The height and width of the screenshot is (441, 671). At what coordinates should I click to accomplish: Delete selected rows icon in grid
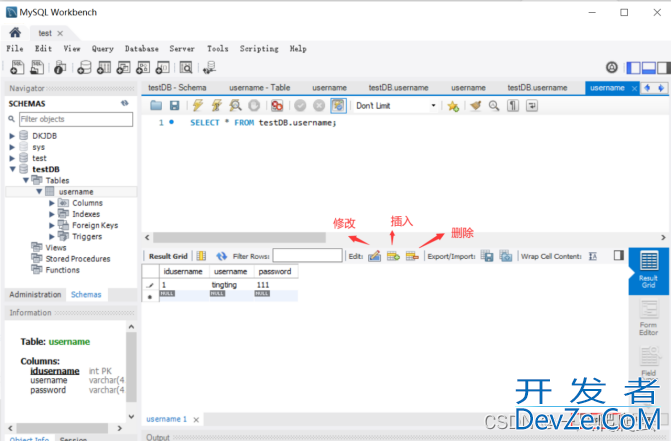pyautogui.click(x=412, y=256)
